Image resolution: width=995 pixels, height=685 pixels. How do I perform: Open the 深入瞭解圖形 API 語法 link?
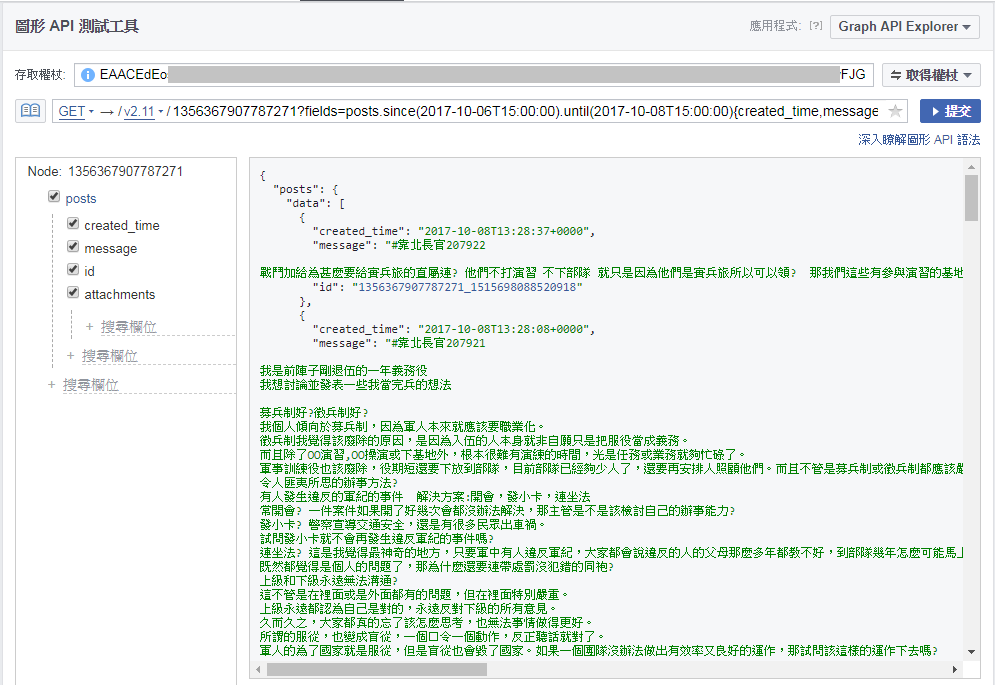point(918,140)
